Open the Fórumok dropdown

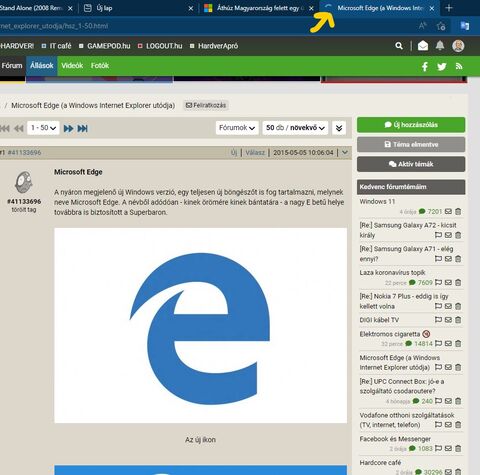click(x=237, y=128)
